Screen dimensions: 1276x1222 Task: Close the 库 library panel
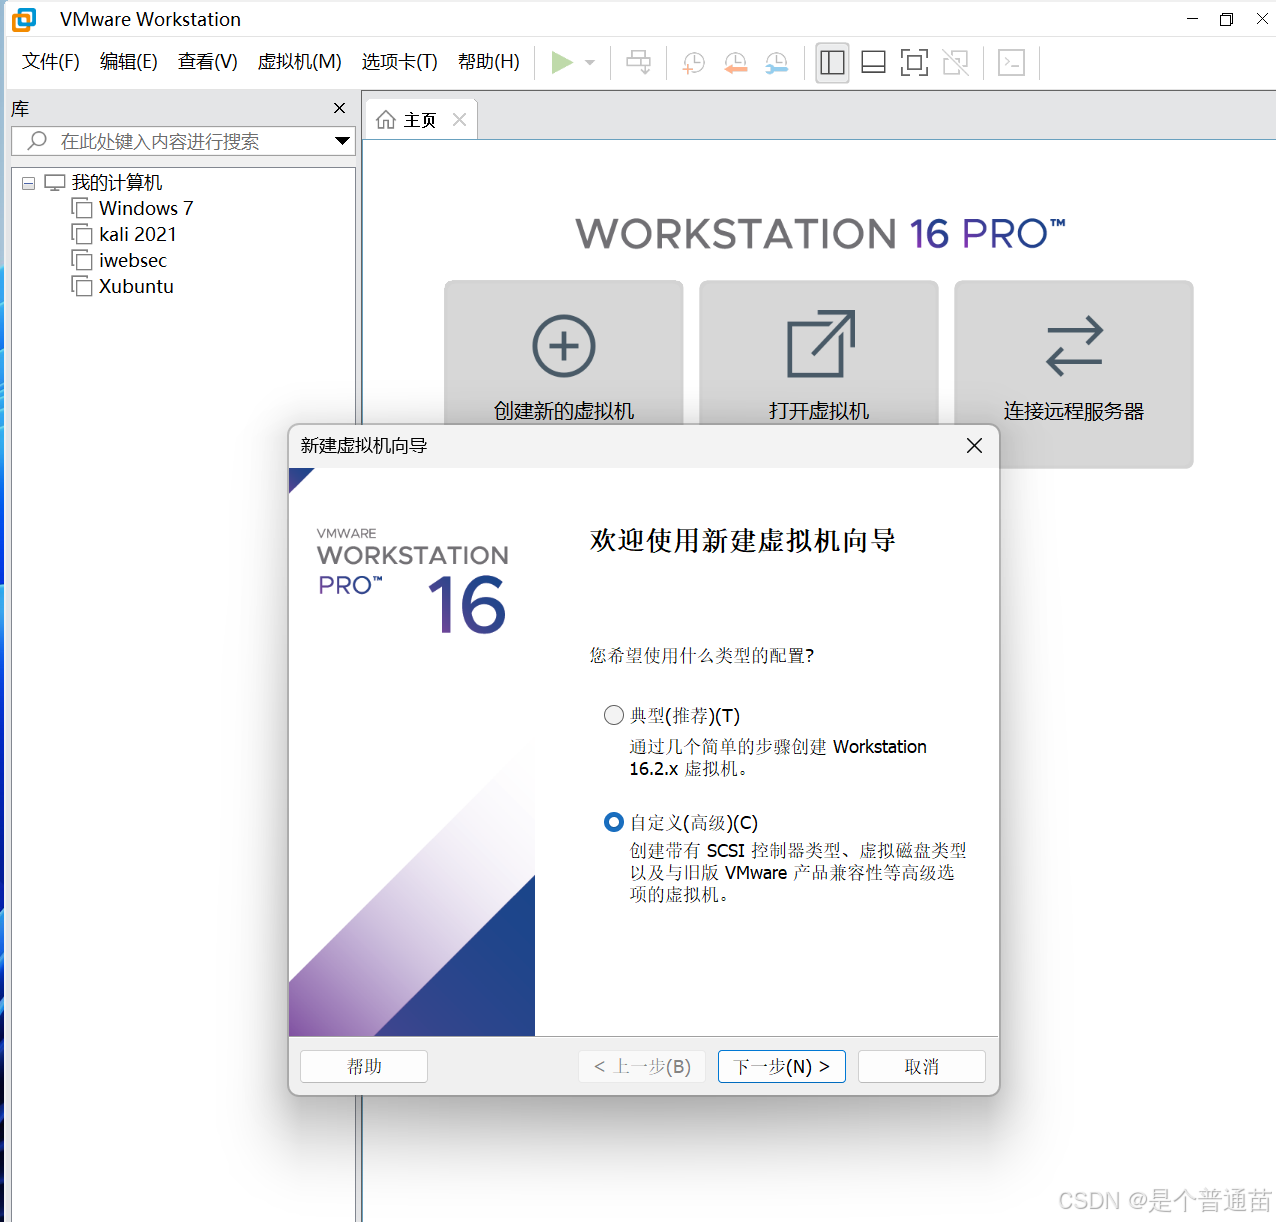(339, 108)
